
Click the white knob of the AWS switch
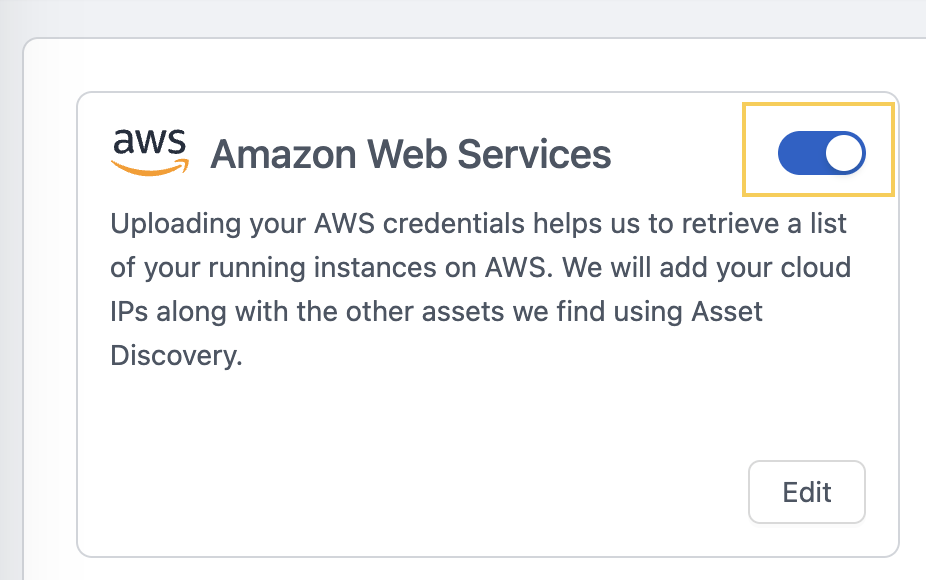click(844, 153)
